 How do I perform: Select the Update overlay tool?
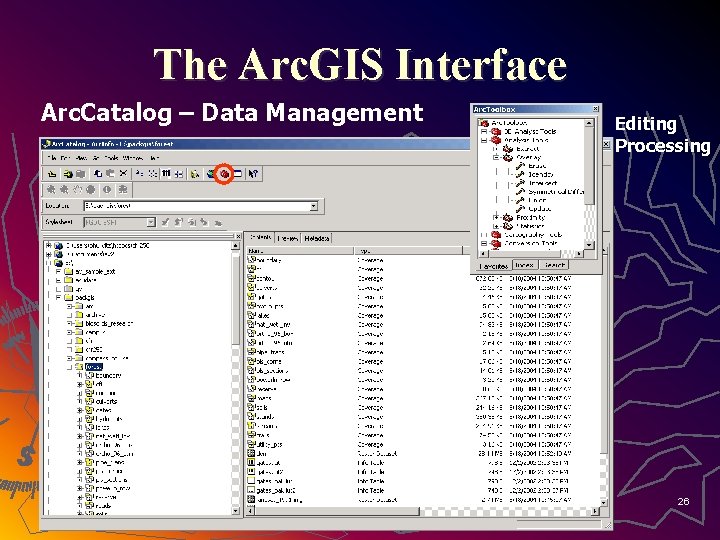click(x=540, y=209)
